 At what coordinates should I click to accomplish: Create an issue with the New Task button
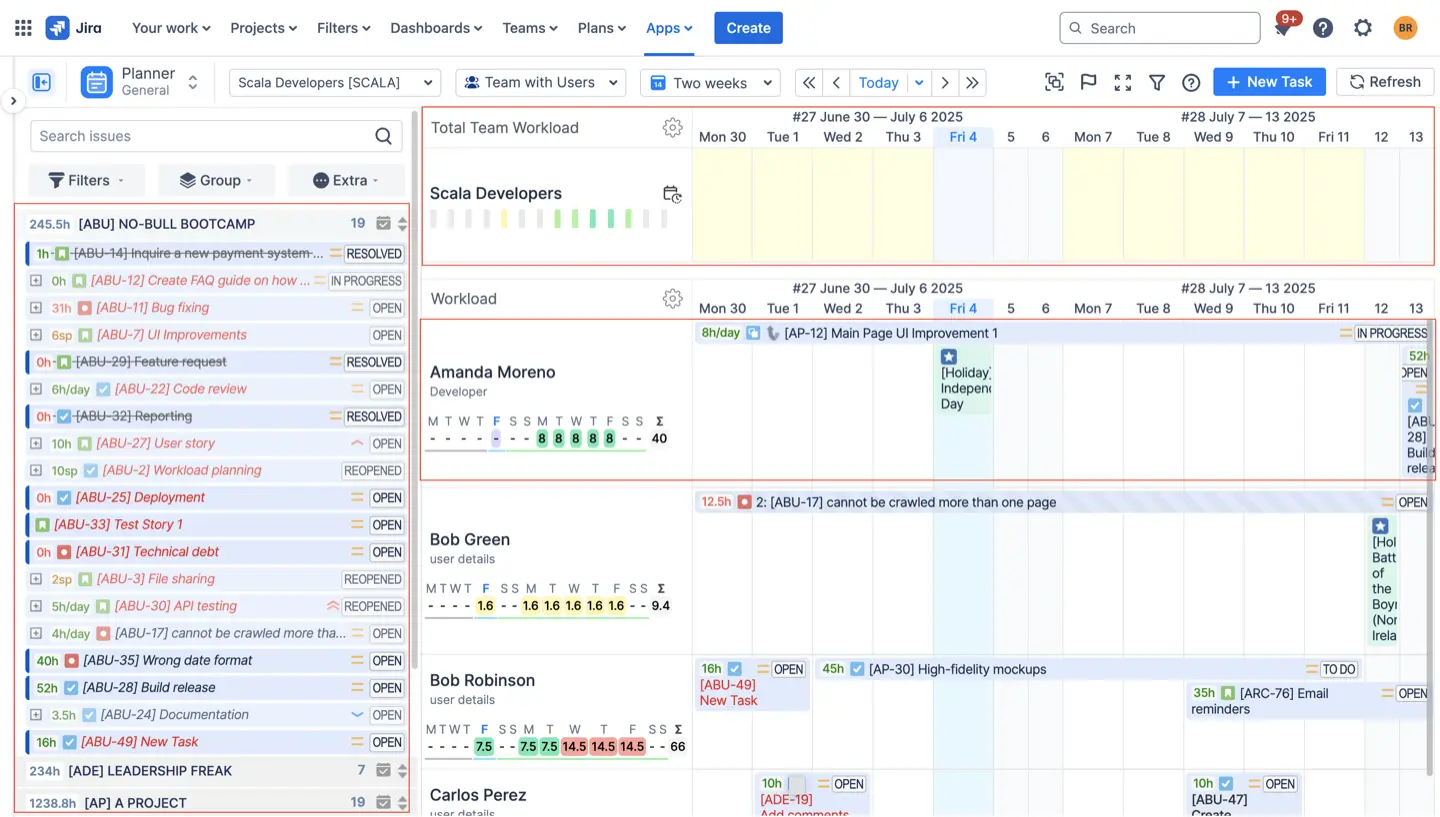[x=1269, y=82]
